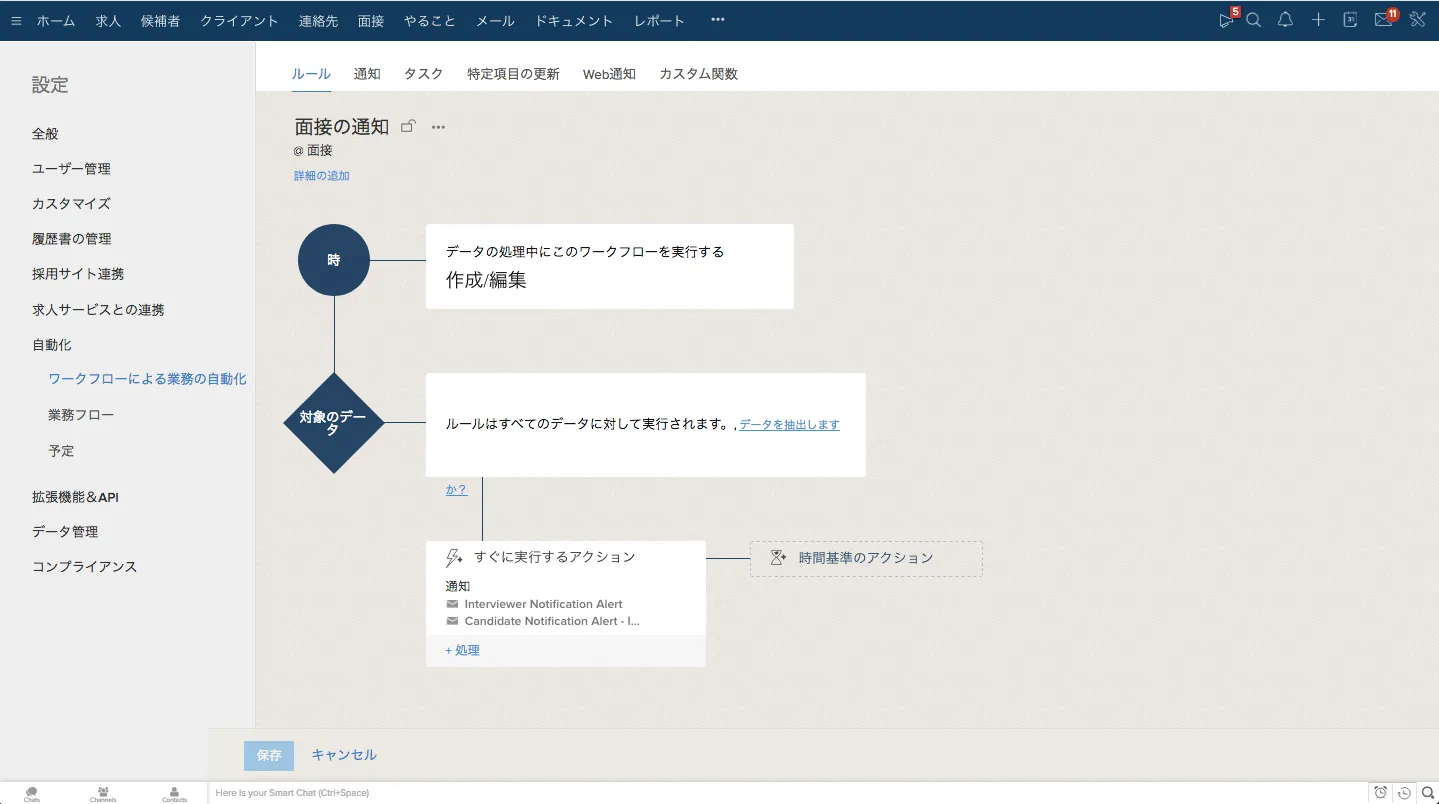
Task: Open the notifications bell icon
Action: (x=1286, y=20)
